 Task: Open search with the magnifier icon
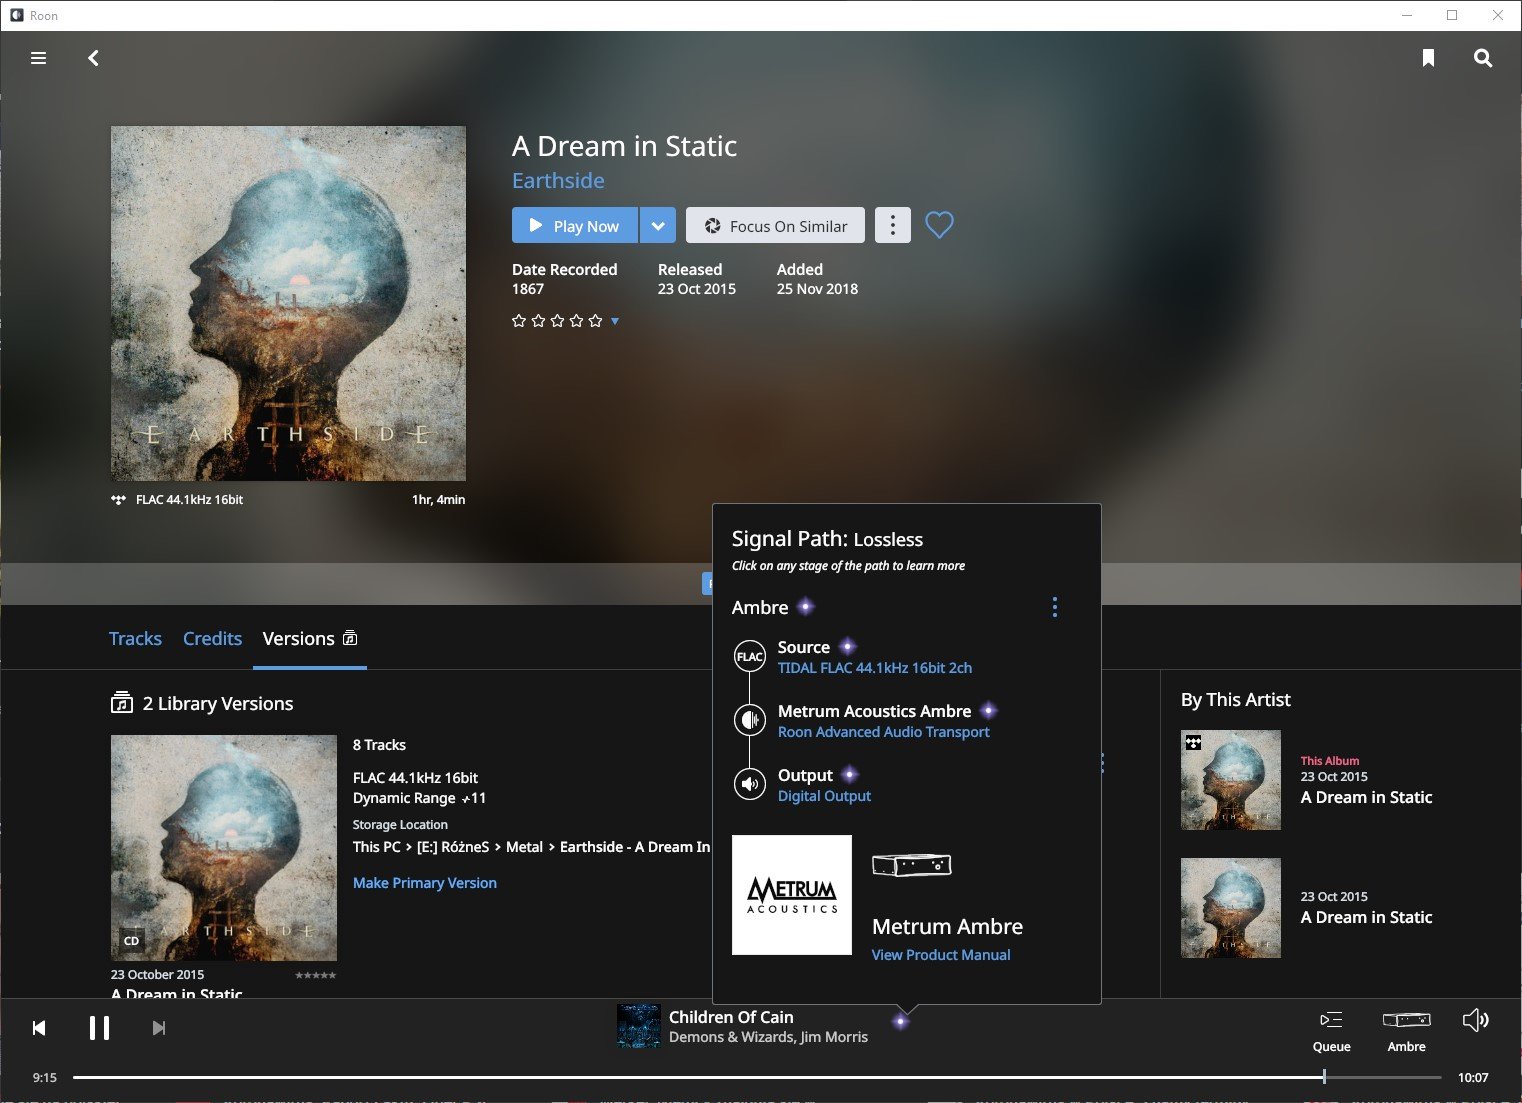click(x=1483, y=58)
